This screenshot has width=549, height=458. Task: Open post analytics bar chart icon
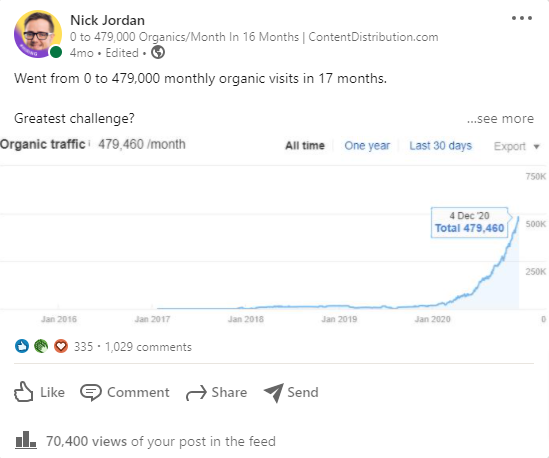click(x=26, y=439)
